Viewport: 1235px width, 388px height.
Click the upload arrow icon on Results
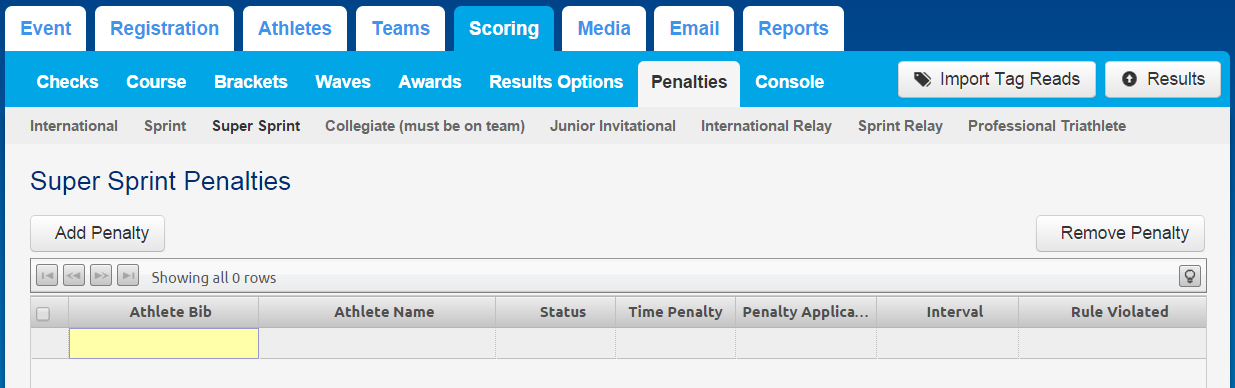click(1130, 79)
